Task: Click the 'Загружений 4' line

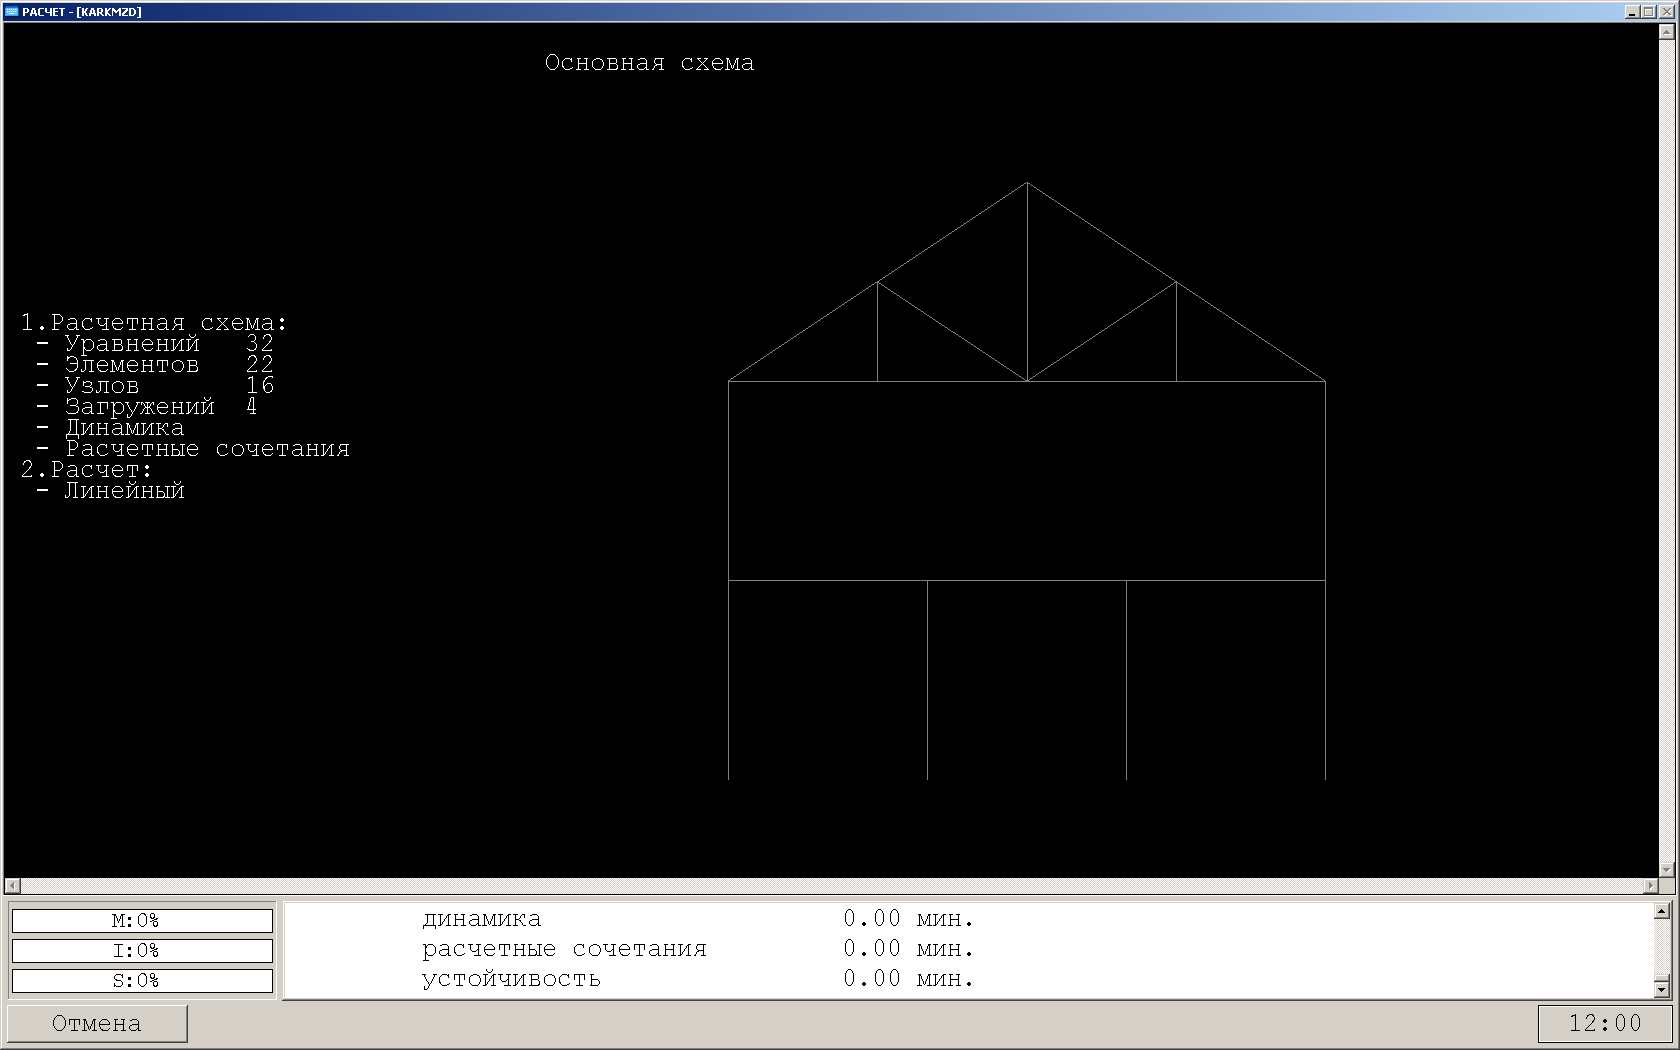Action: click(147, 407)
